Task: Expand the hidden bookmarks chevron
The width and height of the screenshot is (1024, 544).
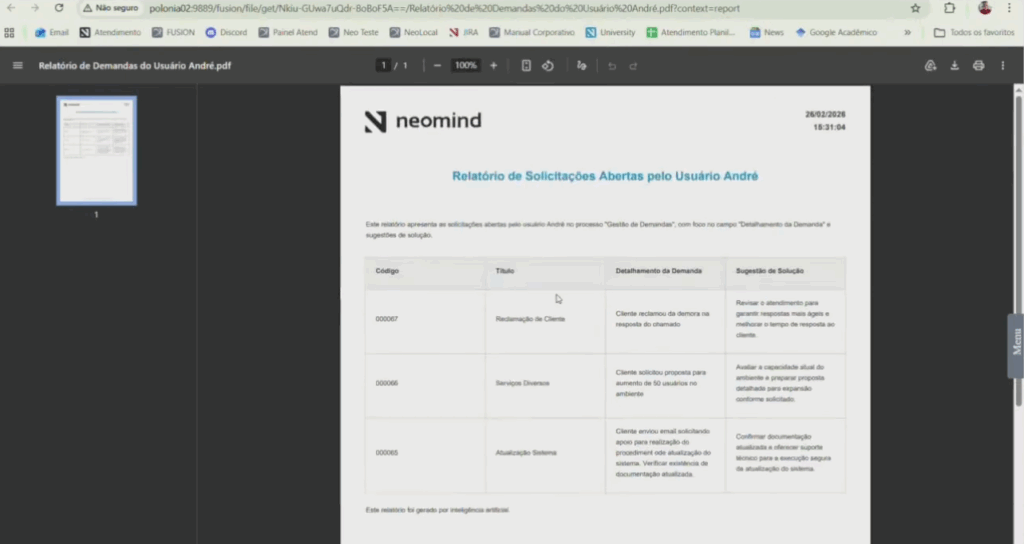Action: point(907,32)
